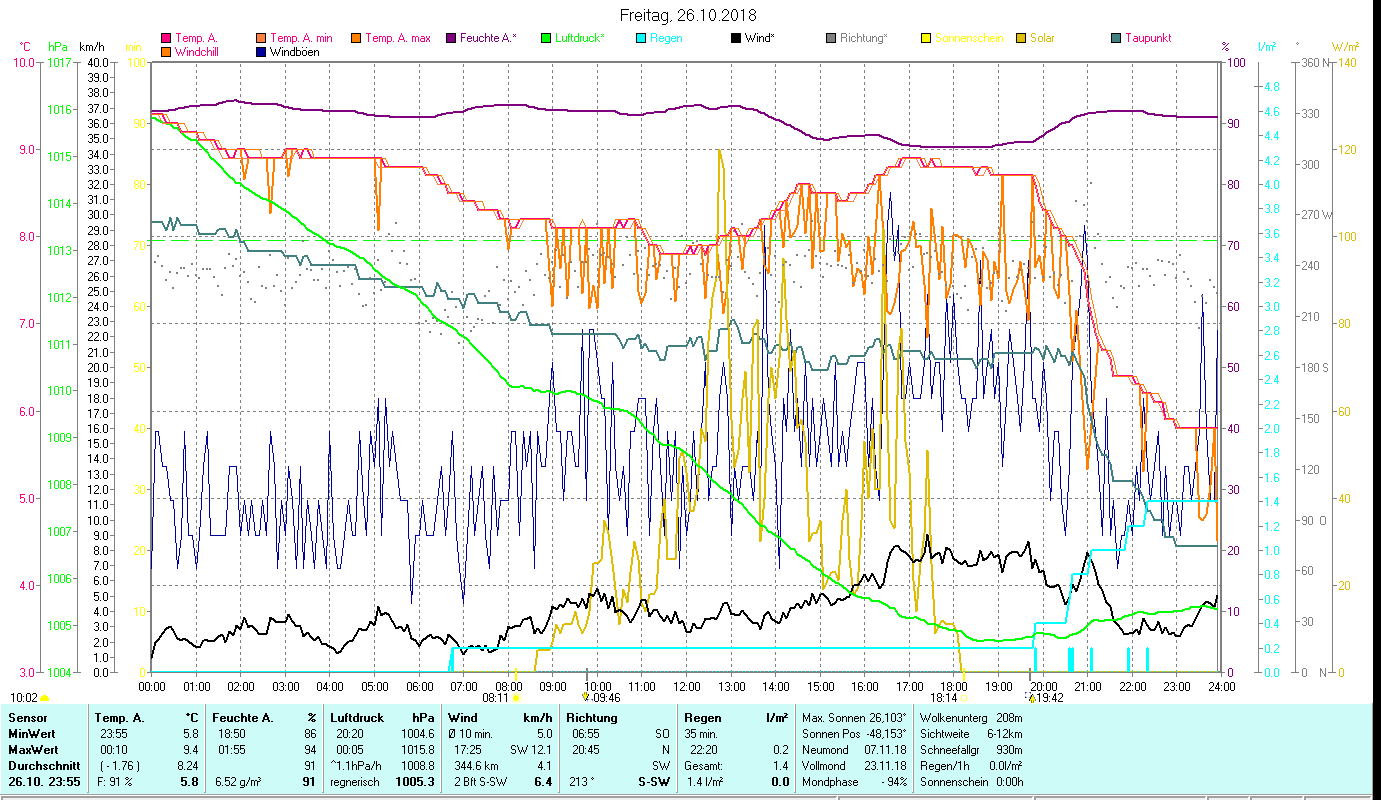1381x800 pixels.
Task: Select the purple Feuchte A.* legend swatch
Action: (x=450, y=38)
